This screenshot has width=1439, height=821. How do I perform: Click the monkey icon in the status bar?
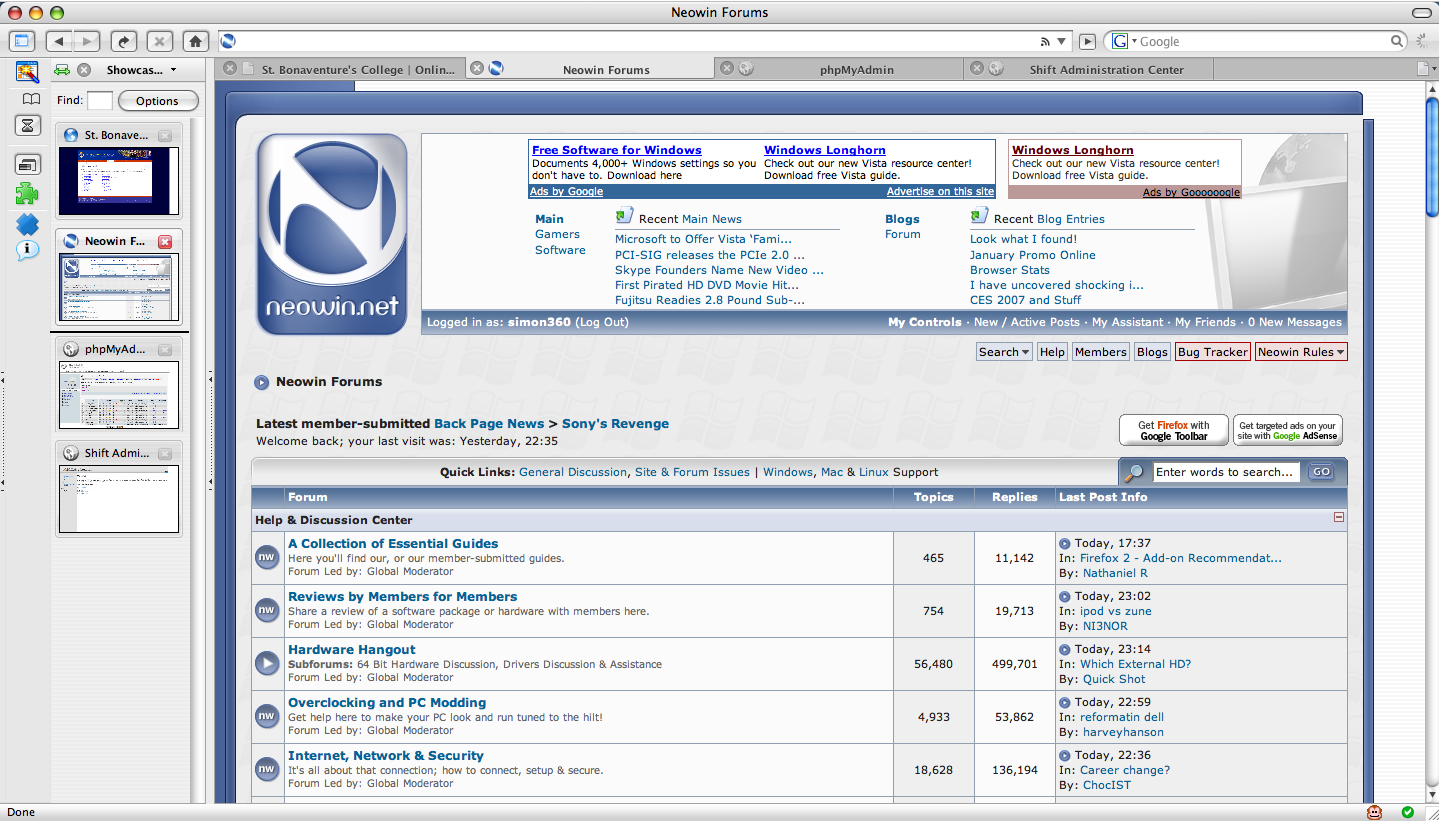tap(1376, 812)
